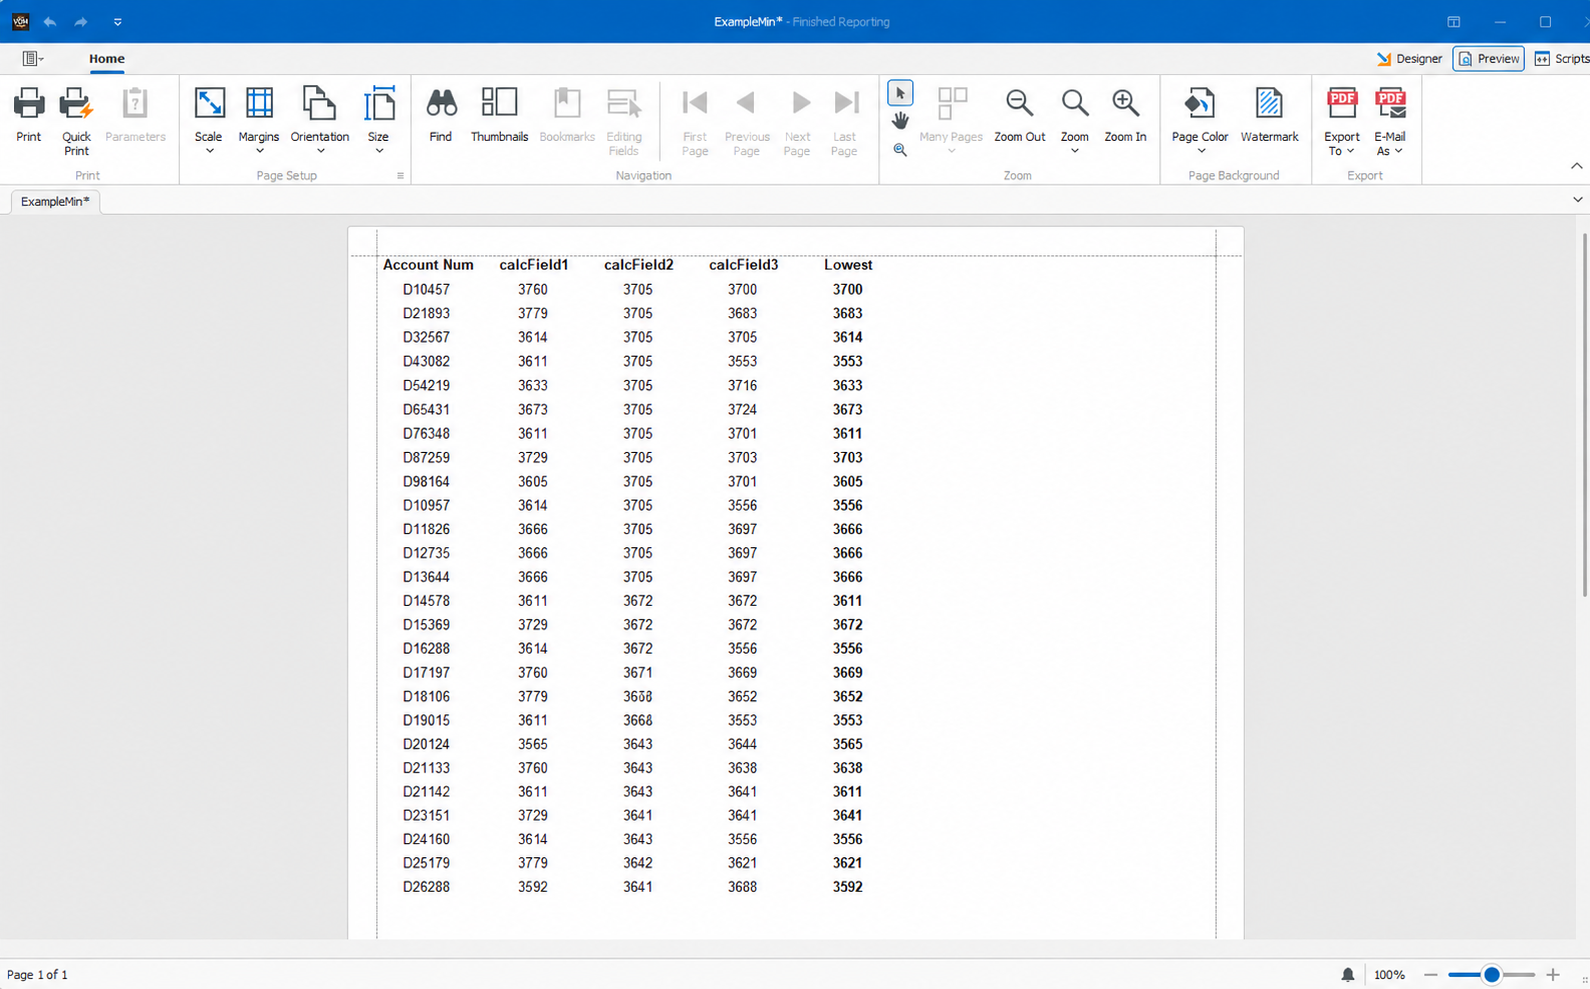The width and height of the screenshot is (1590, 989).
Task: Open the quick access toolbar customize arrow
Action: pos(118,22)
